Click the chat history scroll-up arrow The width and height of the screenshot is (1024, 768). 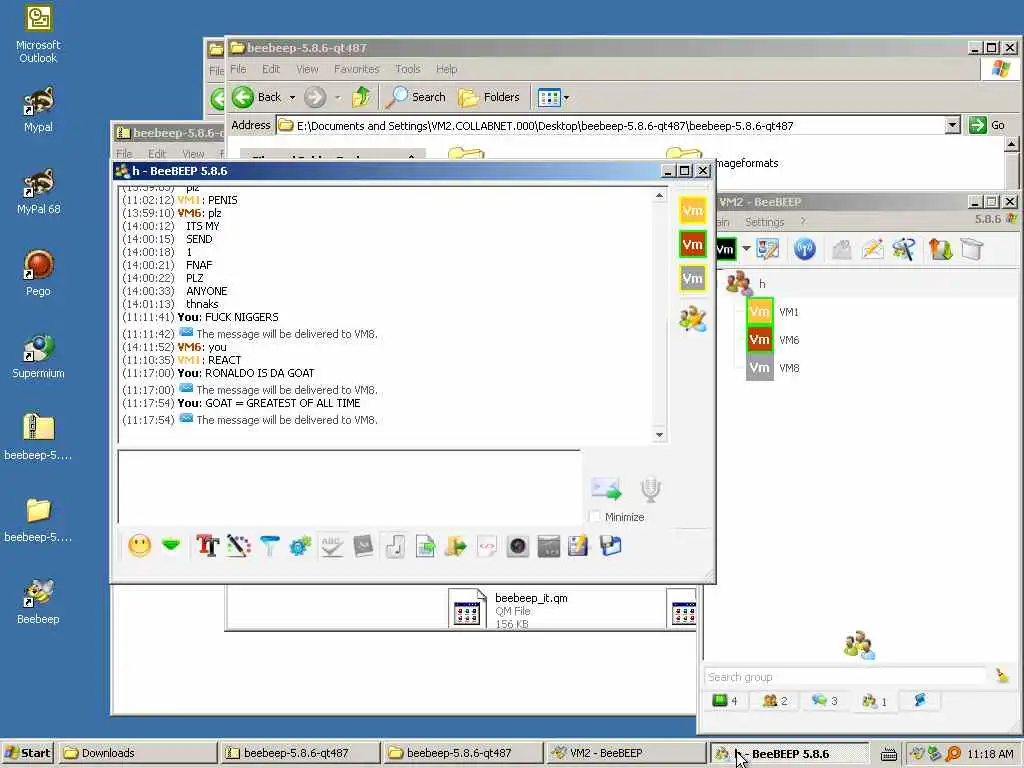659,195
